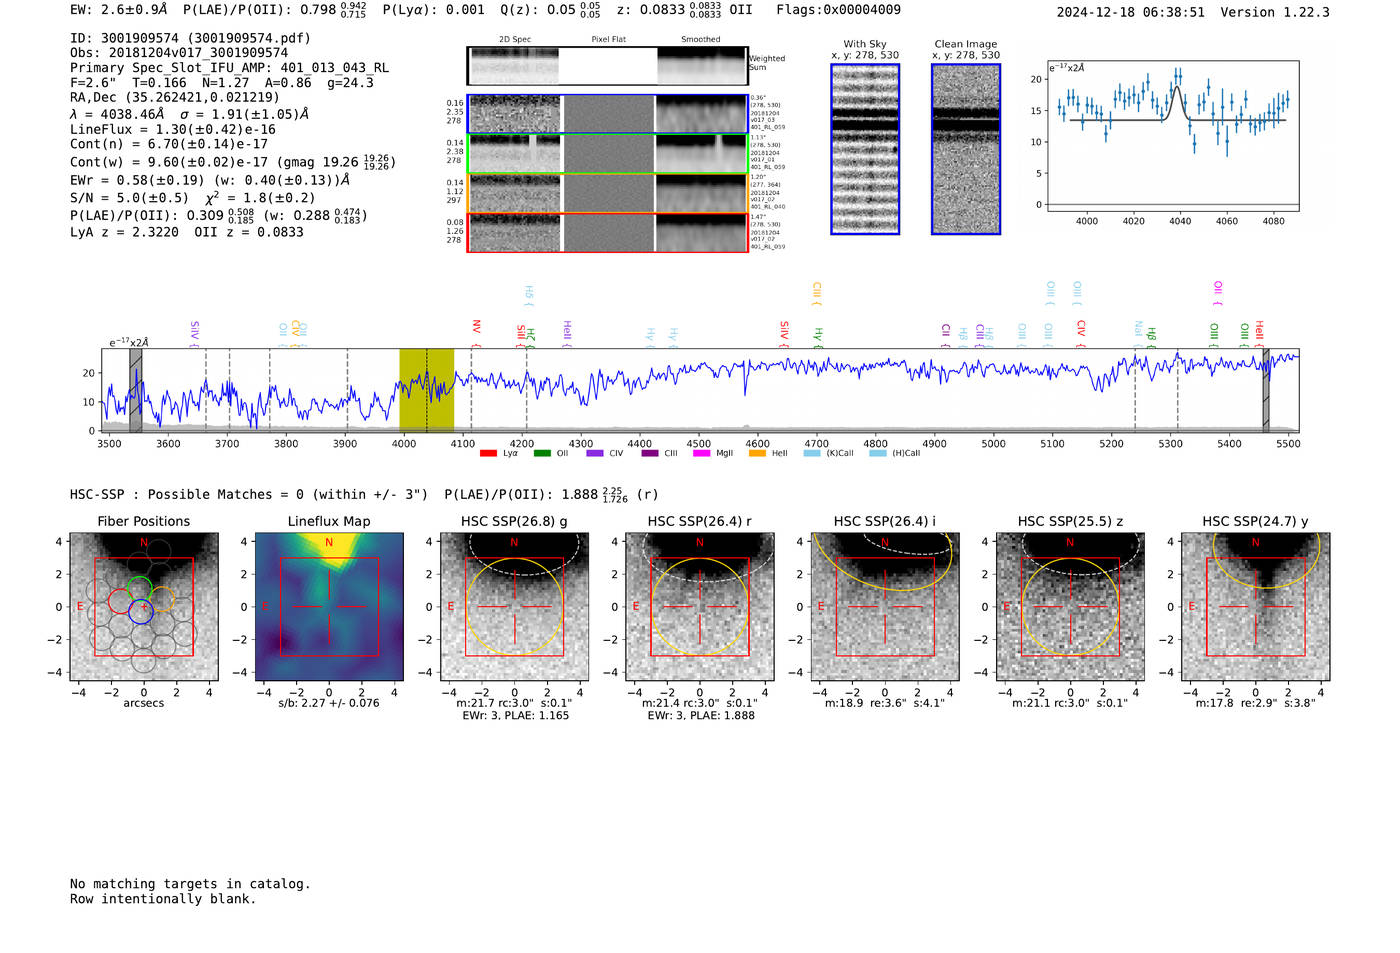1400x953 pixels.
Task: Select the red-bordered 2D fiber spectrum row
Action: (x=607, y=232)
